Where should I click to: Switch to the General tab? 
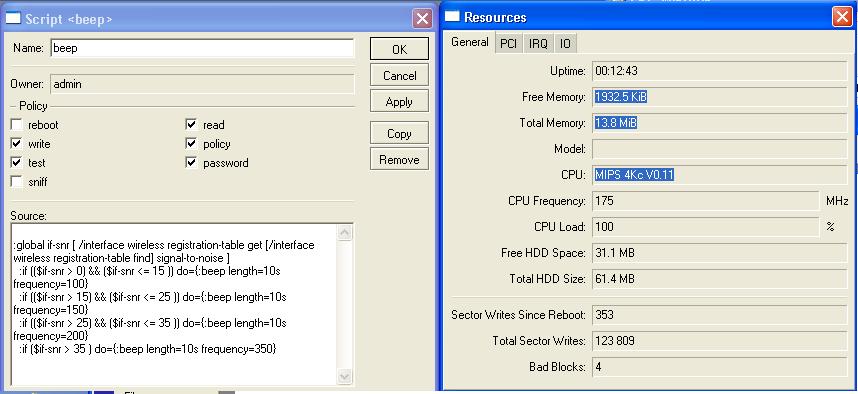pyautogui.click(x=469, y=42)
